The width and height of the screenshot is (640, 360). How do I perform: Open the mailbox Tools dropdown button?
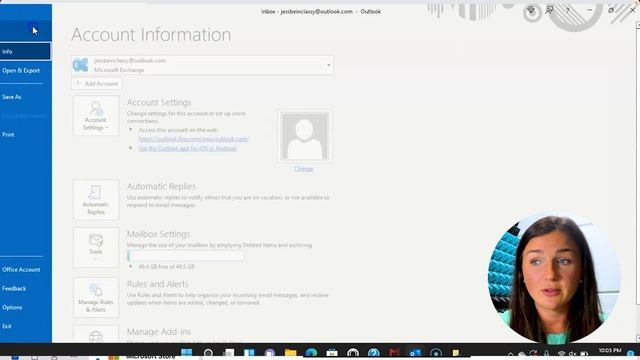coord(96,247)
